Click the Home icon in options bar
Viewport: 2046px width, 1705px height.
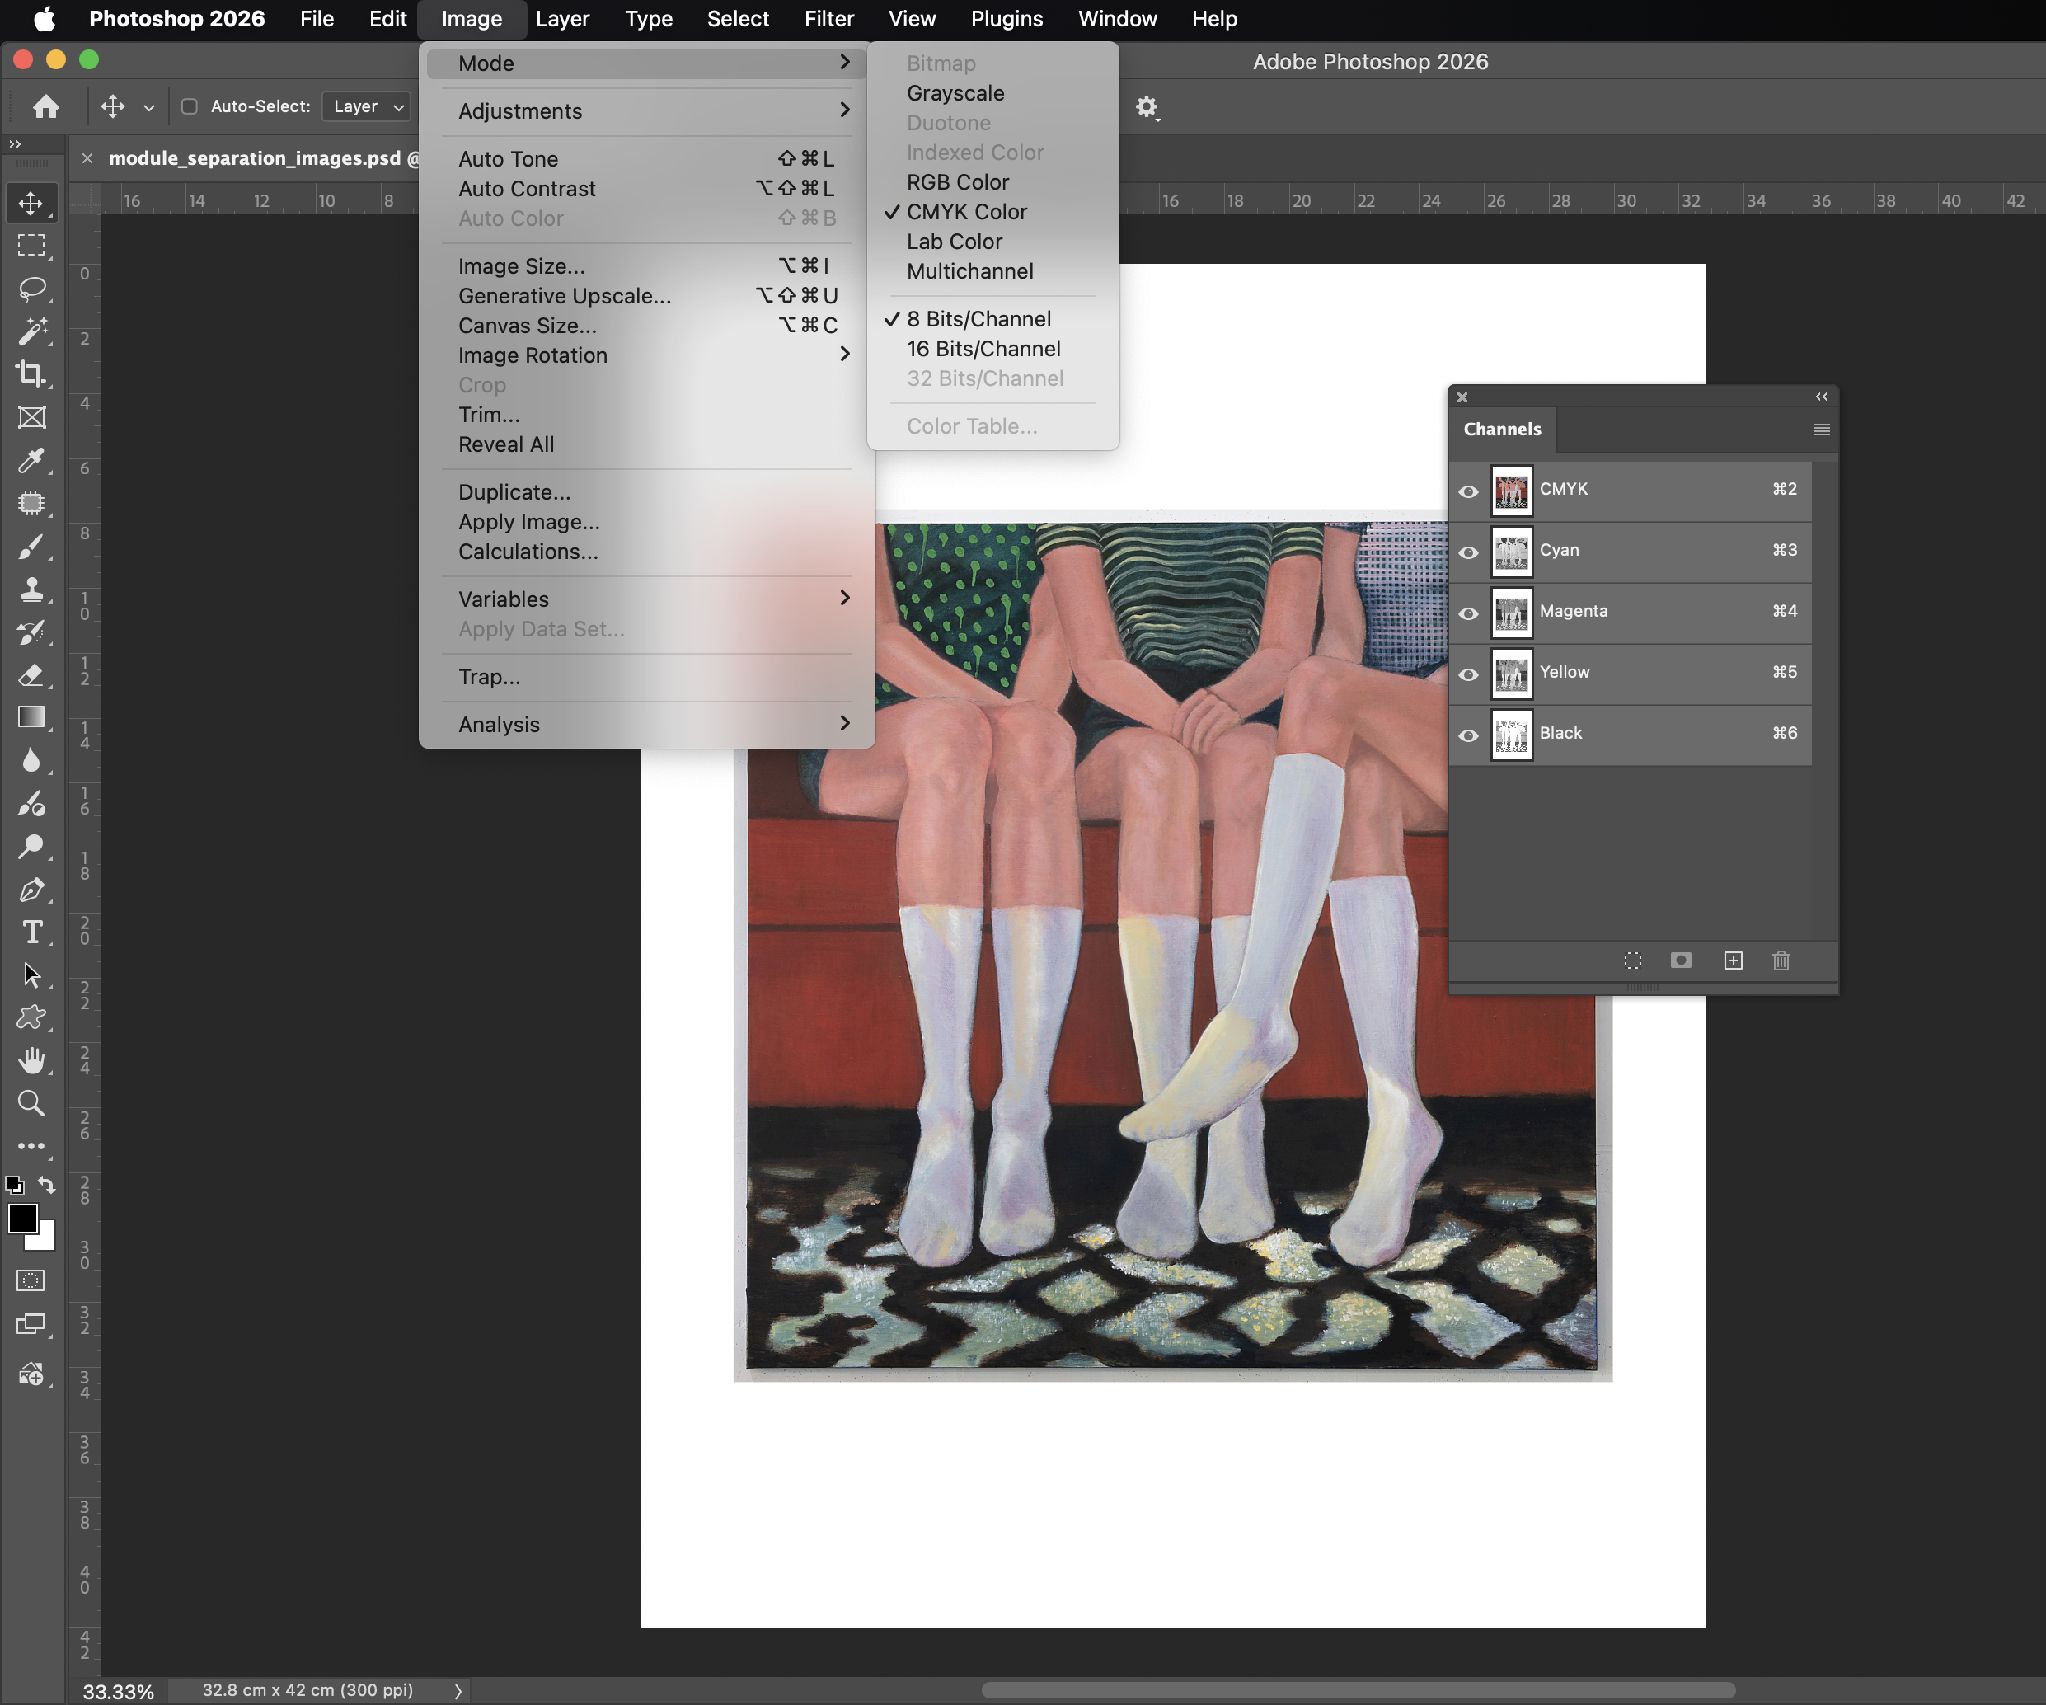(x=45, y=106)
